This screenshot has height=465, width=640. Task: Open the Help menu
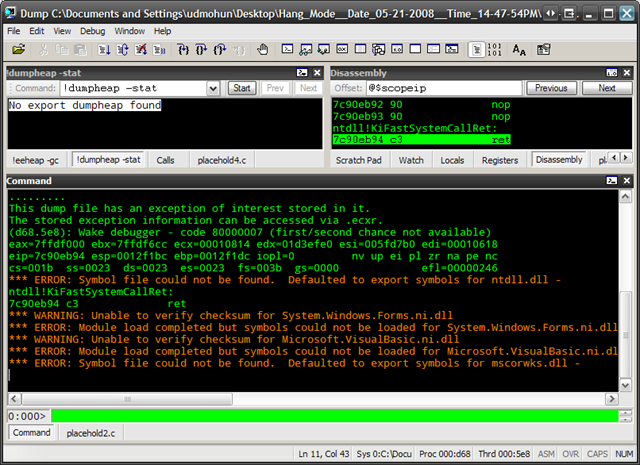pyautogui.click(x=162, y=31)
